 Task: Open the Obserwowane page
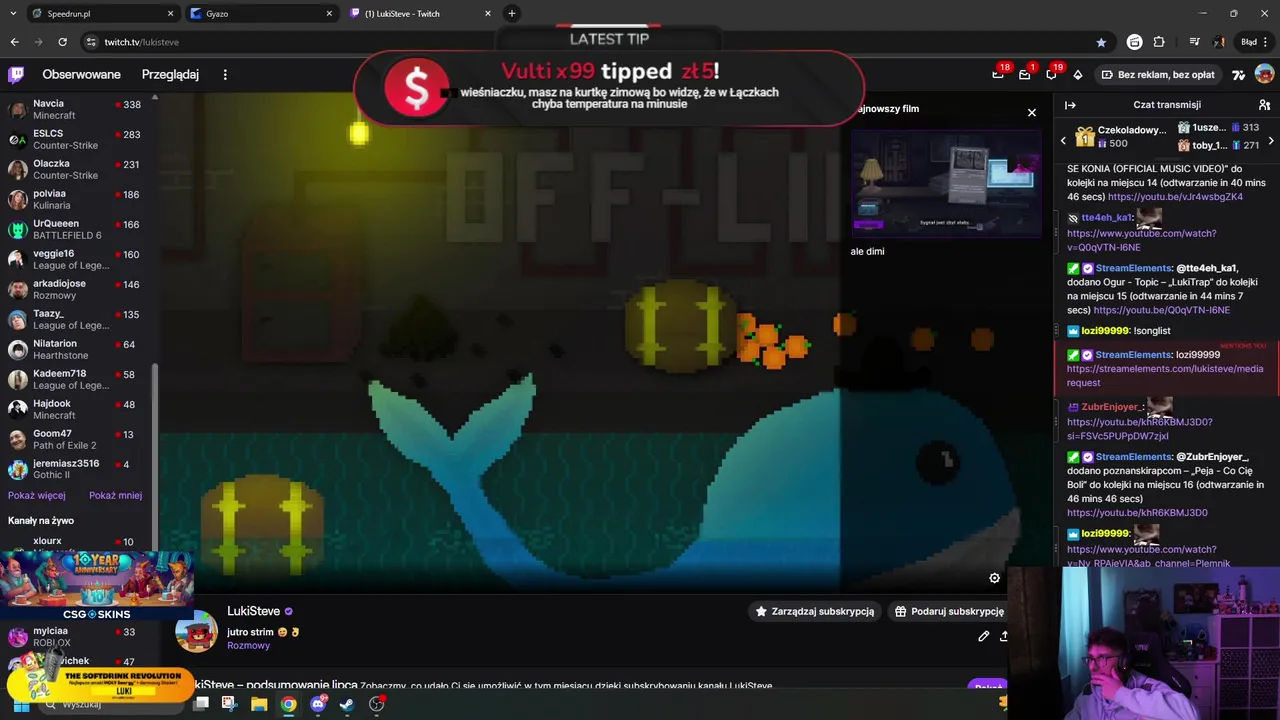pyautogui.click(x=81, y=74)
